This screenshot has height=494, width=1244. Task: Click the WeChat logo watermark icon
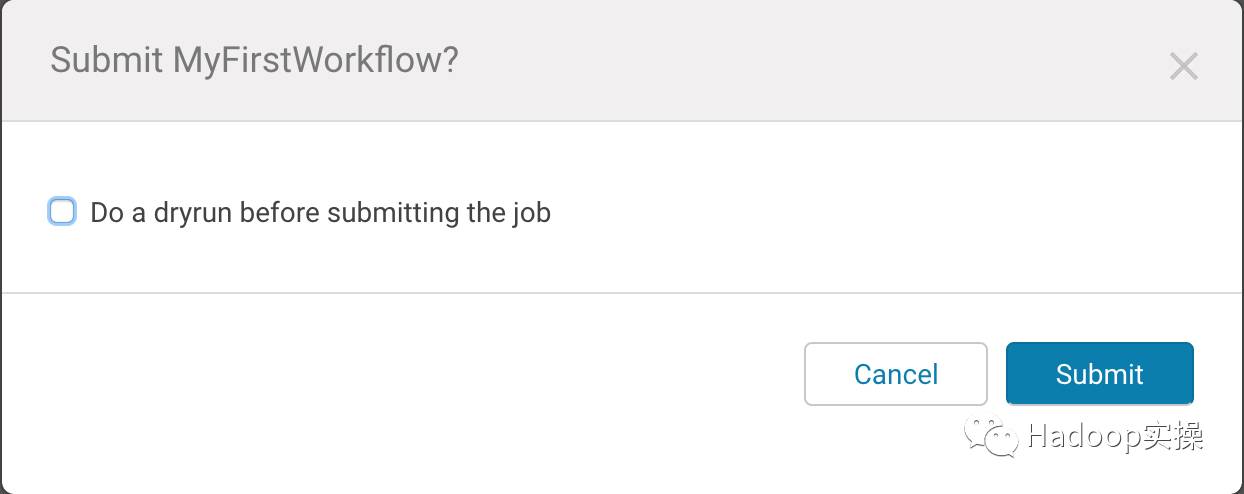click(990, 436)
